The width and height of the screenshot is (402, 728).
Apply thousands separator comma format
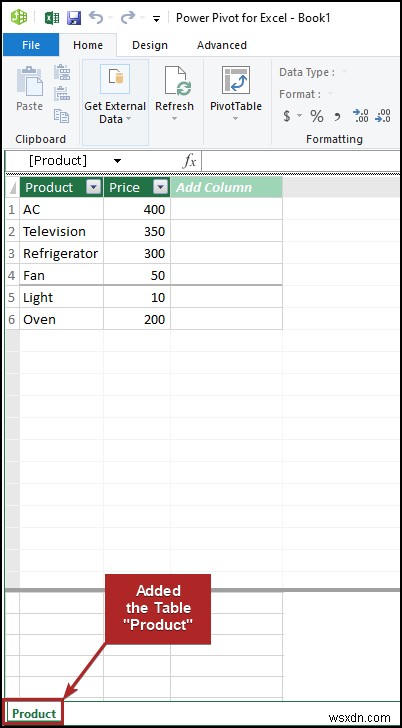(x=337, y=116)
